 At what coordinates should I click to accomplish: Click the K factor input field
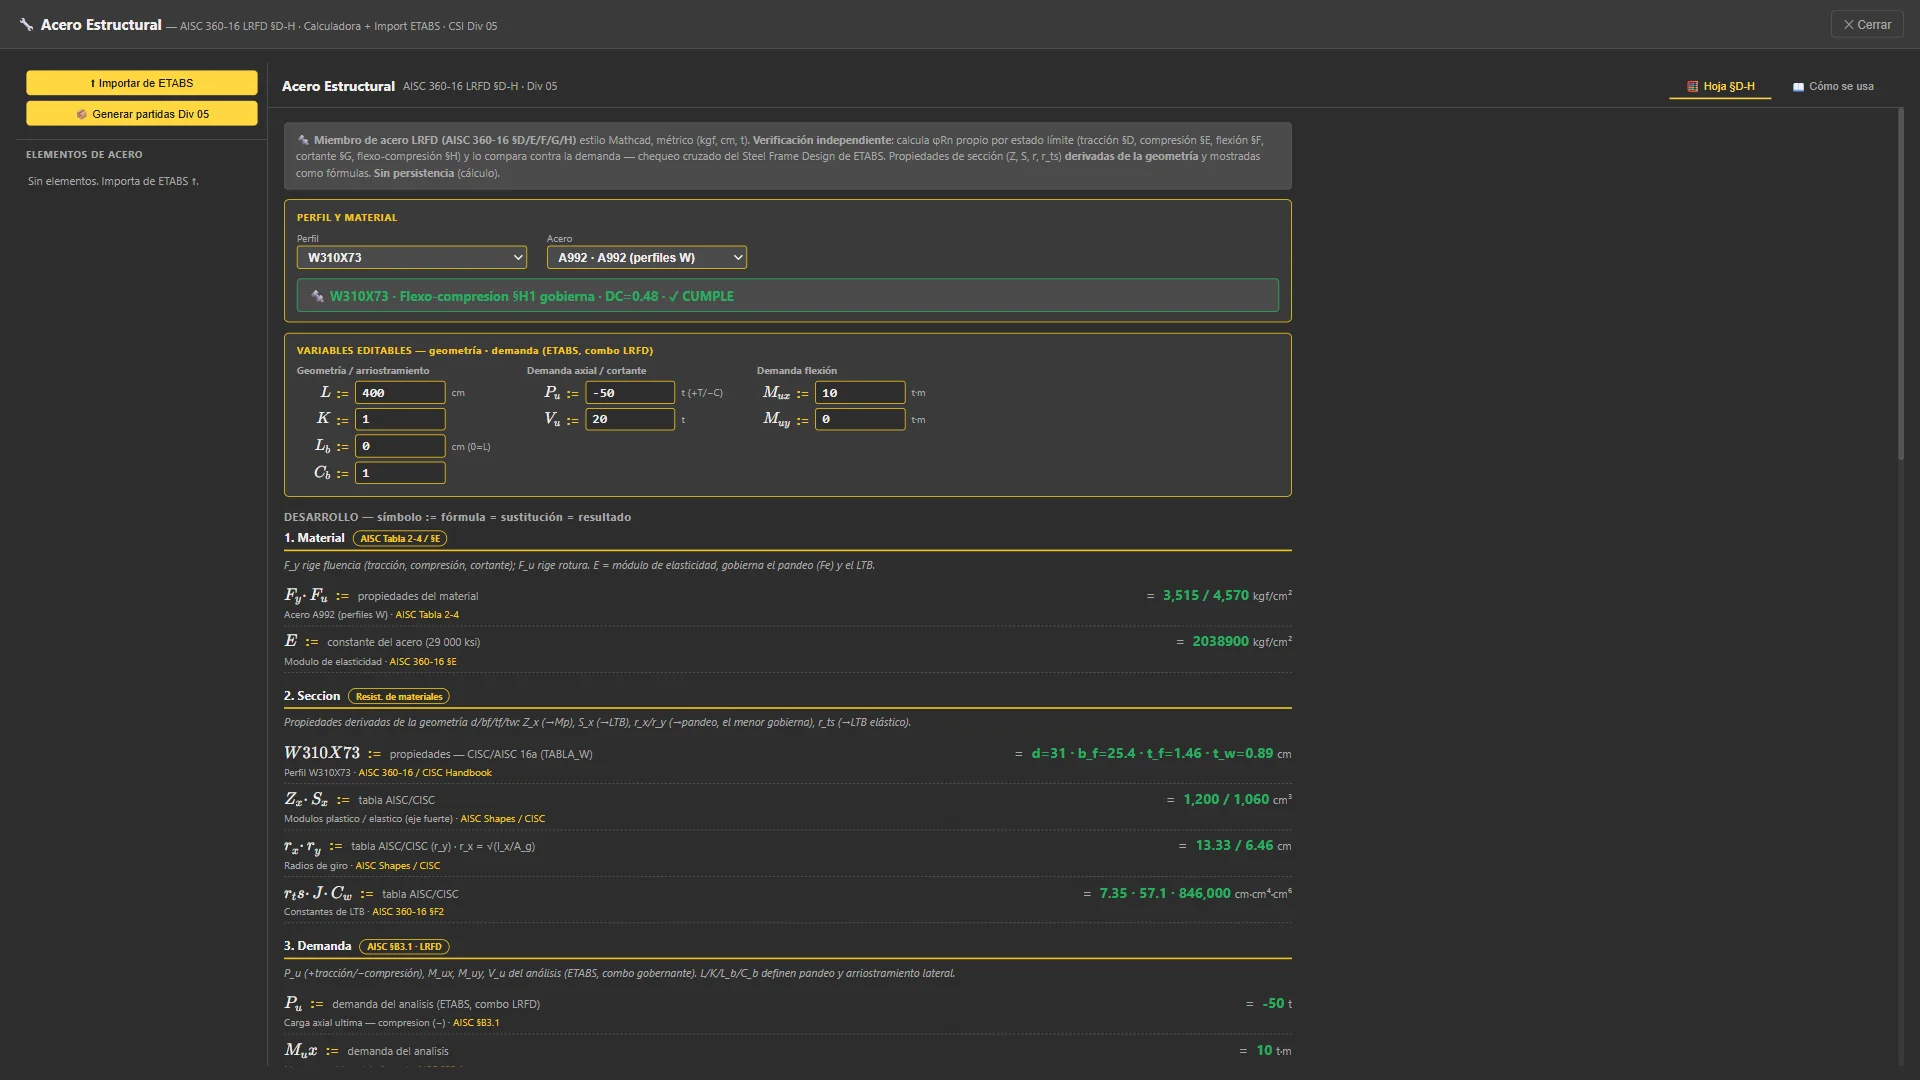coord(400,419)
